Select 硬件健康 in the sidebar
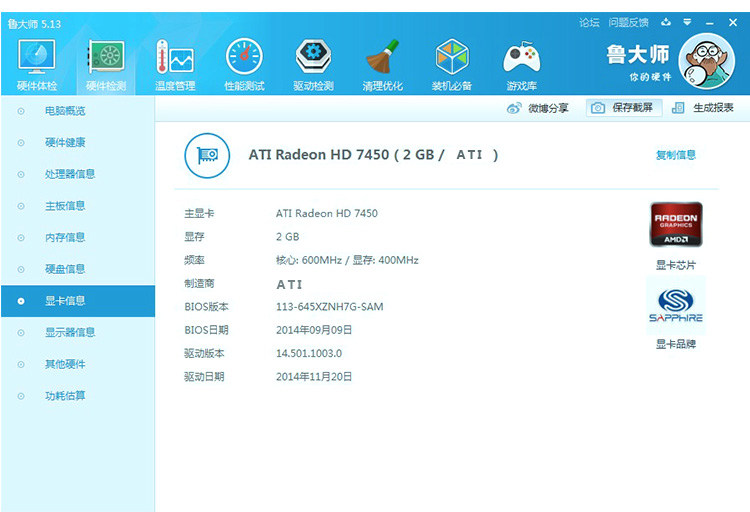The width and height of the screenshot is (750, 512). [78, 143]
